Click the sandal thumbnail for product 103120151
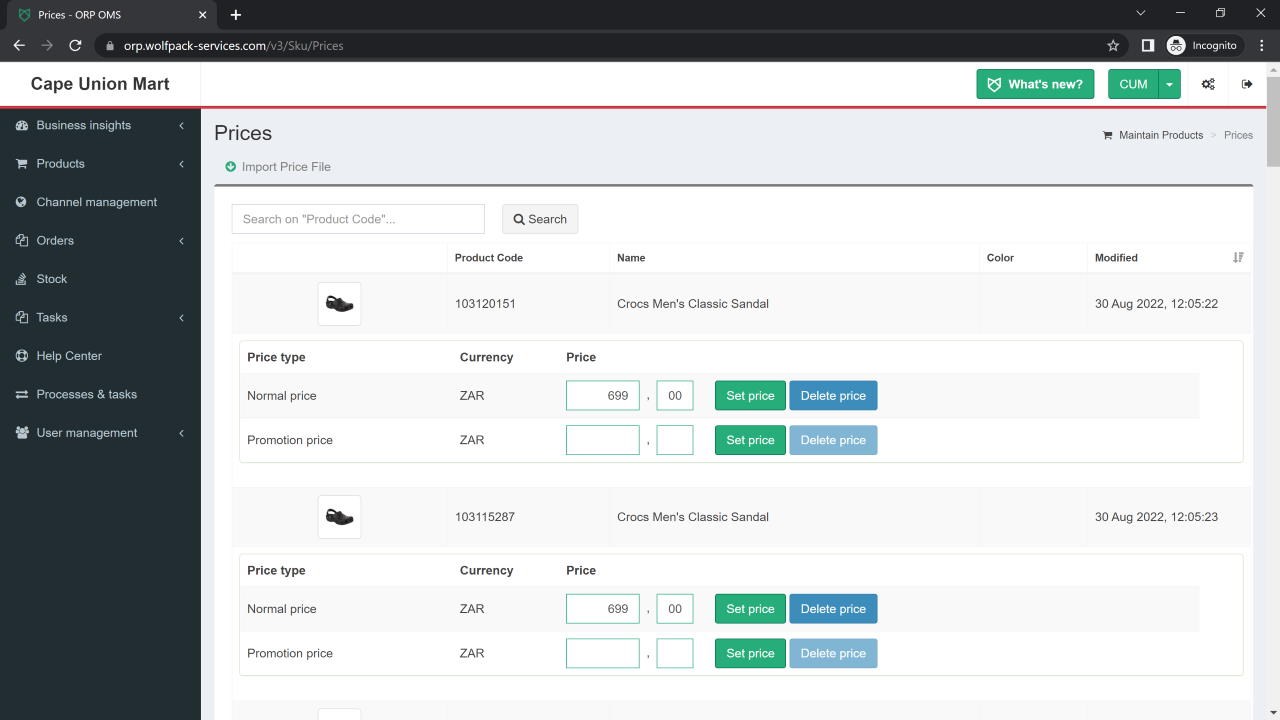 (x=339, y=304)
